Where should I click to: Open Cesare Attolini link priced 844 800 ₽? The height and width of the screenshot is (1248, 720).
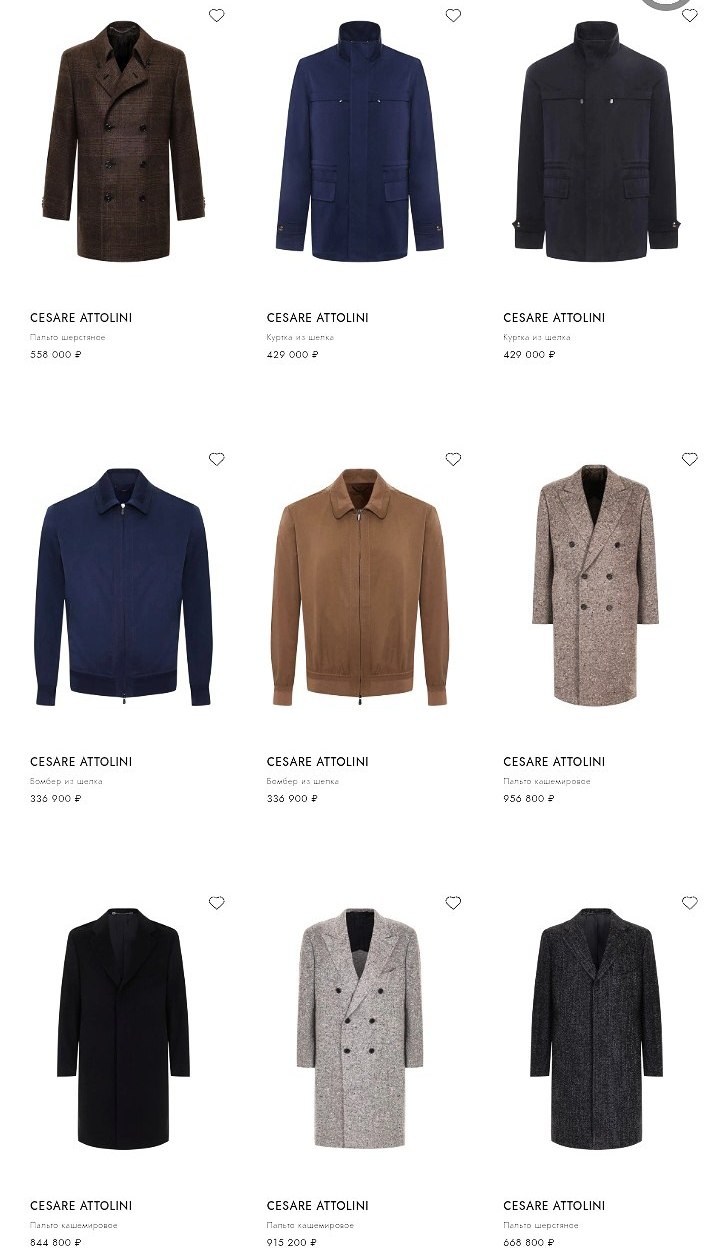(x=81, y=1206)
